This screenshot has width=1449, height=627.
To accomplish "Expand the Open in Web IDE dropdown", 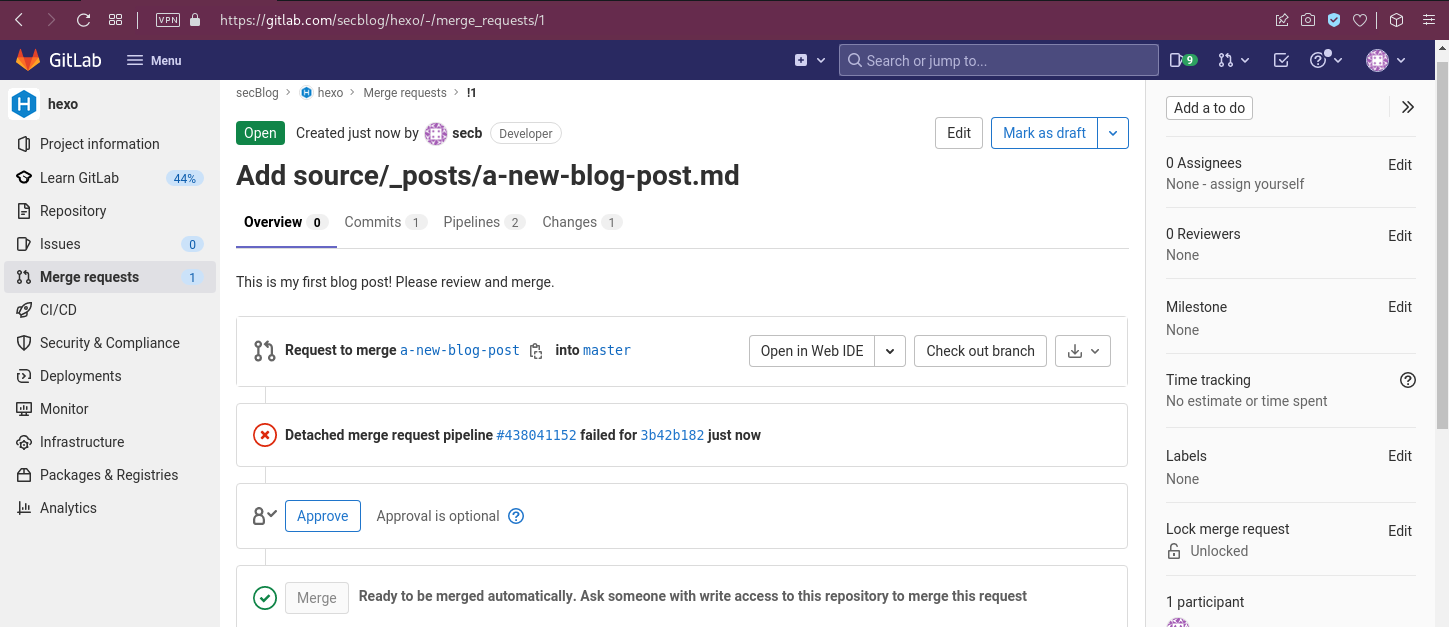I will [x=890, y=351].
